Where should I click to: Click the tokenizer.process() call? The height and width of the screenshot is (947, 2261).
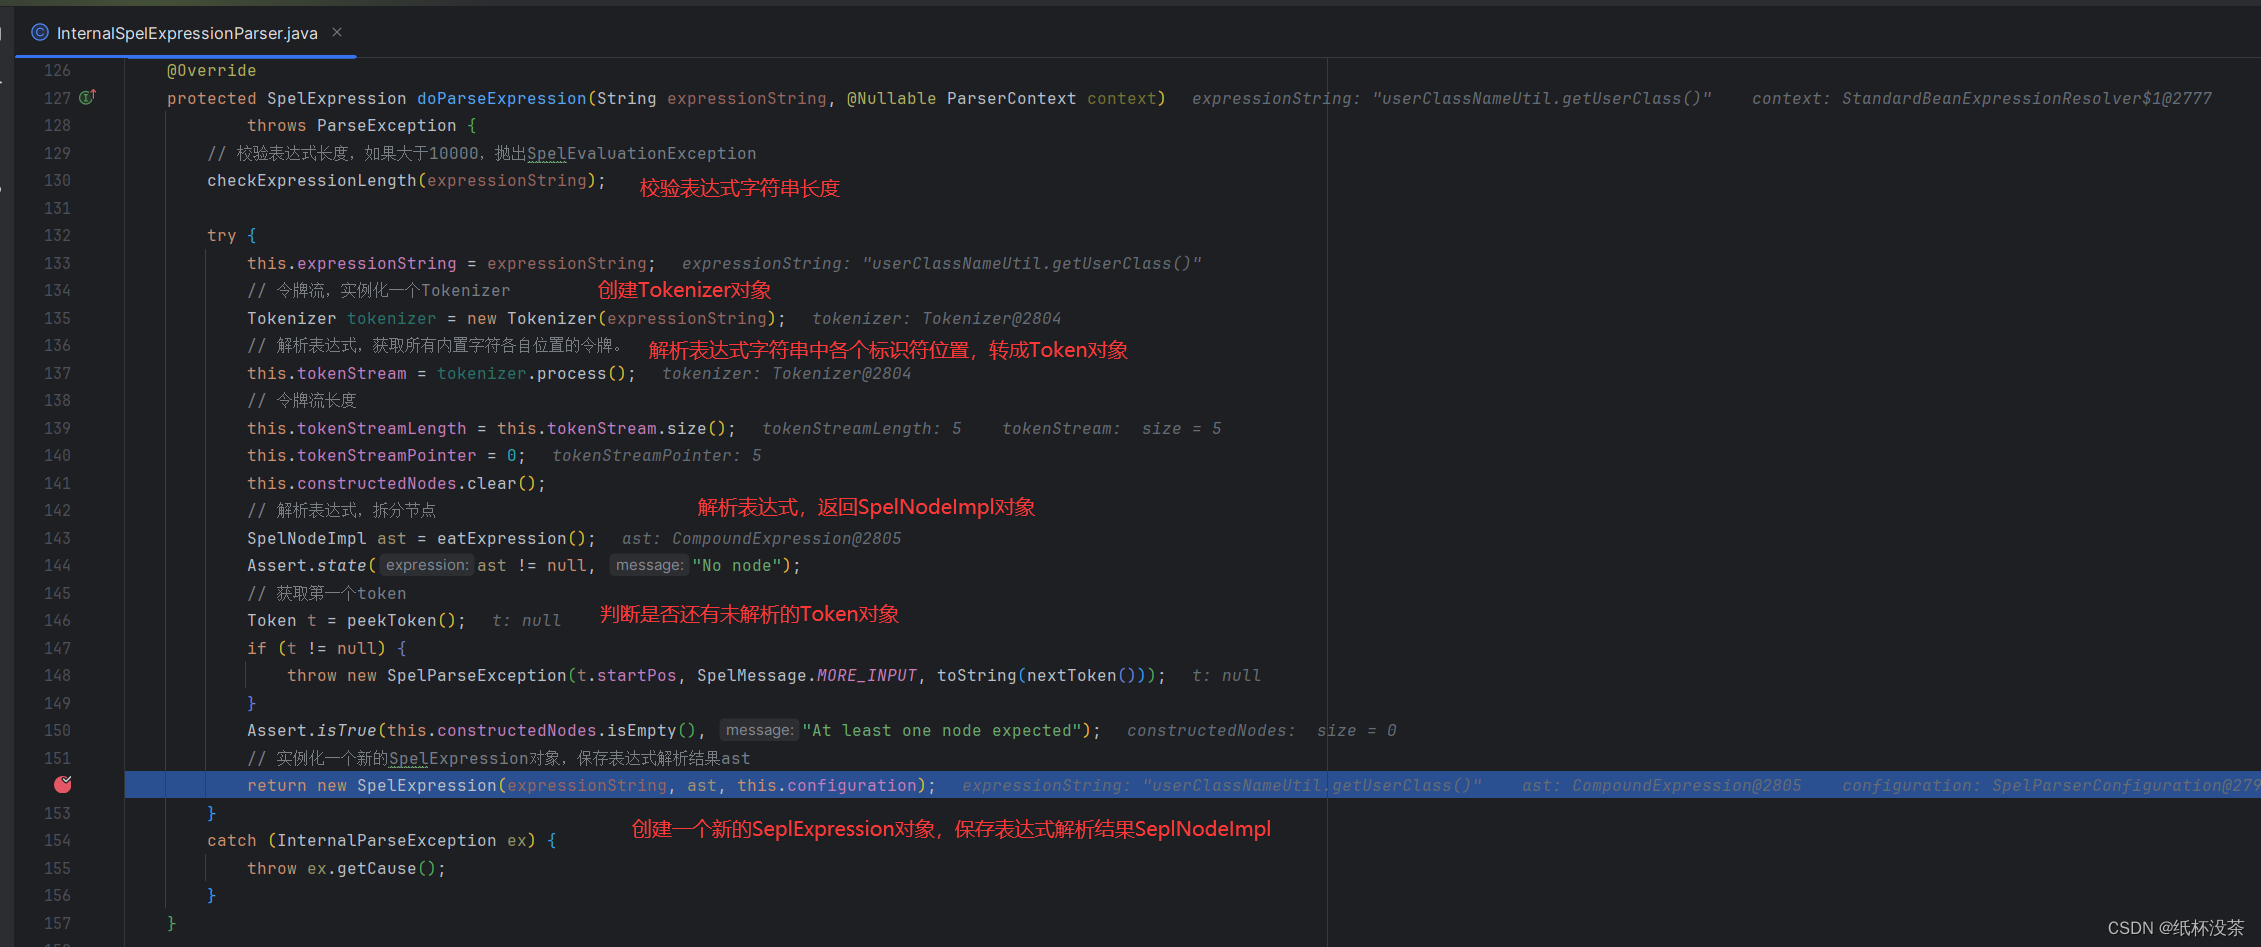[536, 373]
